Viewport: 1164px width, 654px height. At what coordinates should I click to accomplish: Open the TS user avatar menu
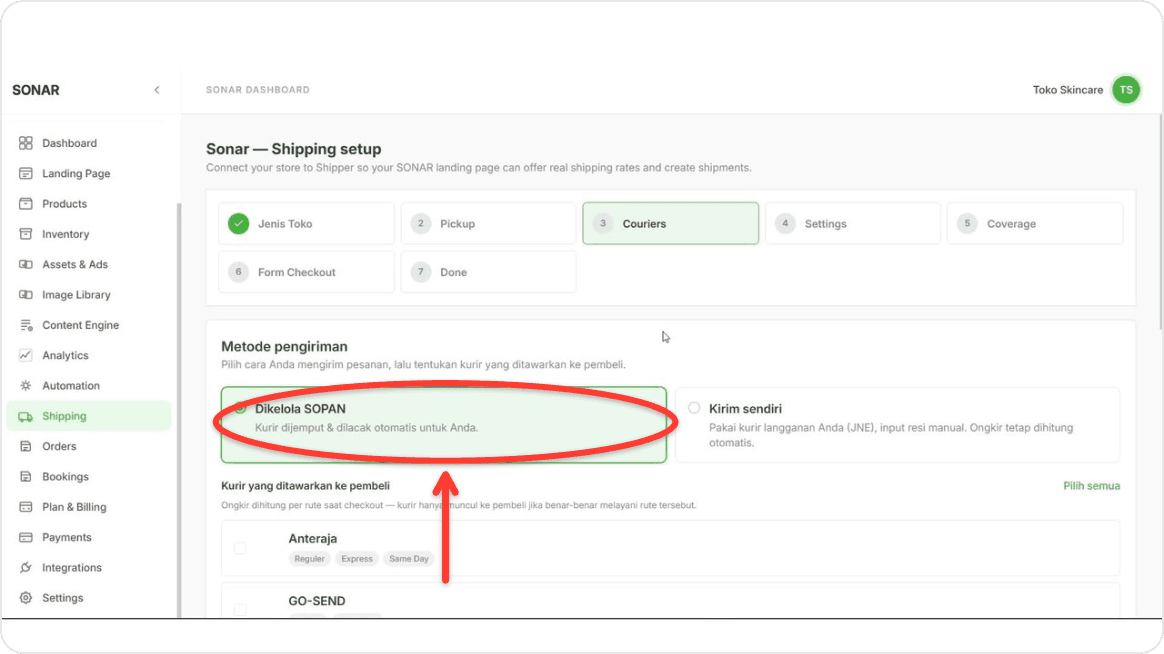[1125, 90]
